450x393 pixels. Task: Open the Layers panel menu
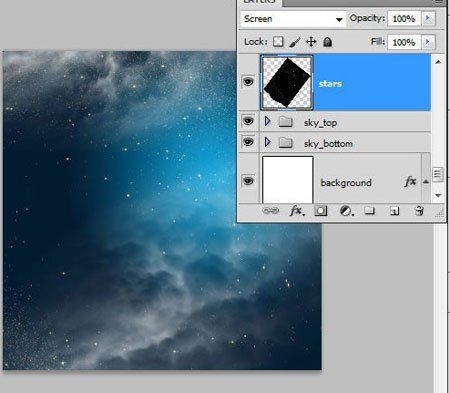pos(440,2)
